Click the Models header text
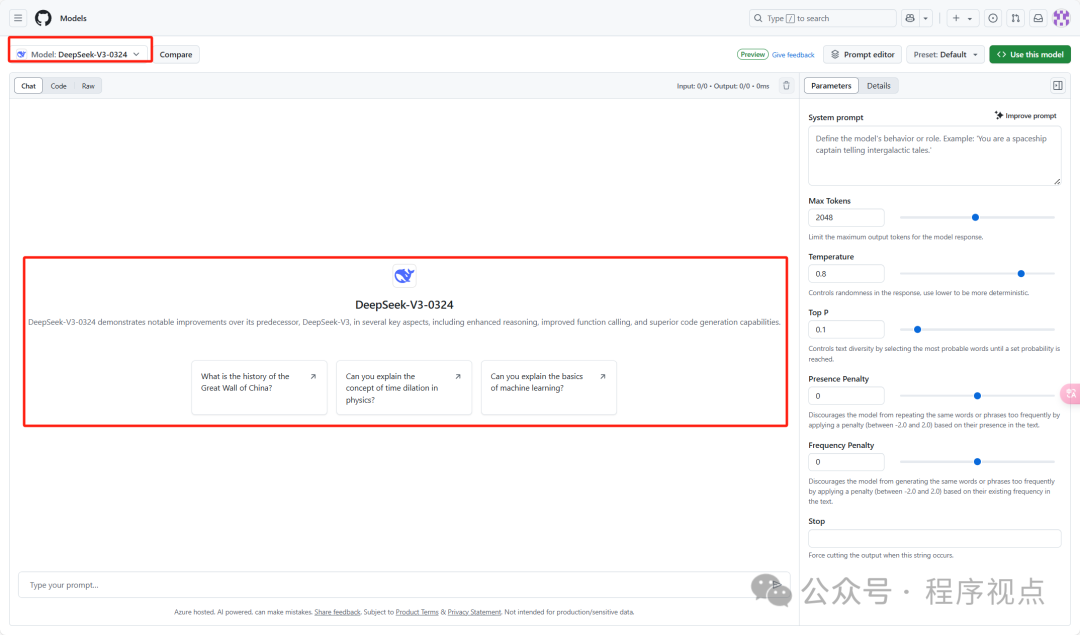The image size is (1080, 635). coord(73,19)
